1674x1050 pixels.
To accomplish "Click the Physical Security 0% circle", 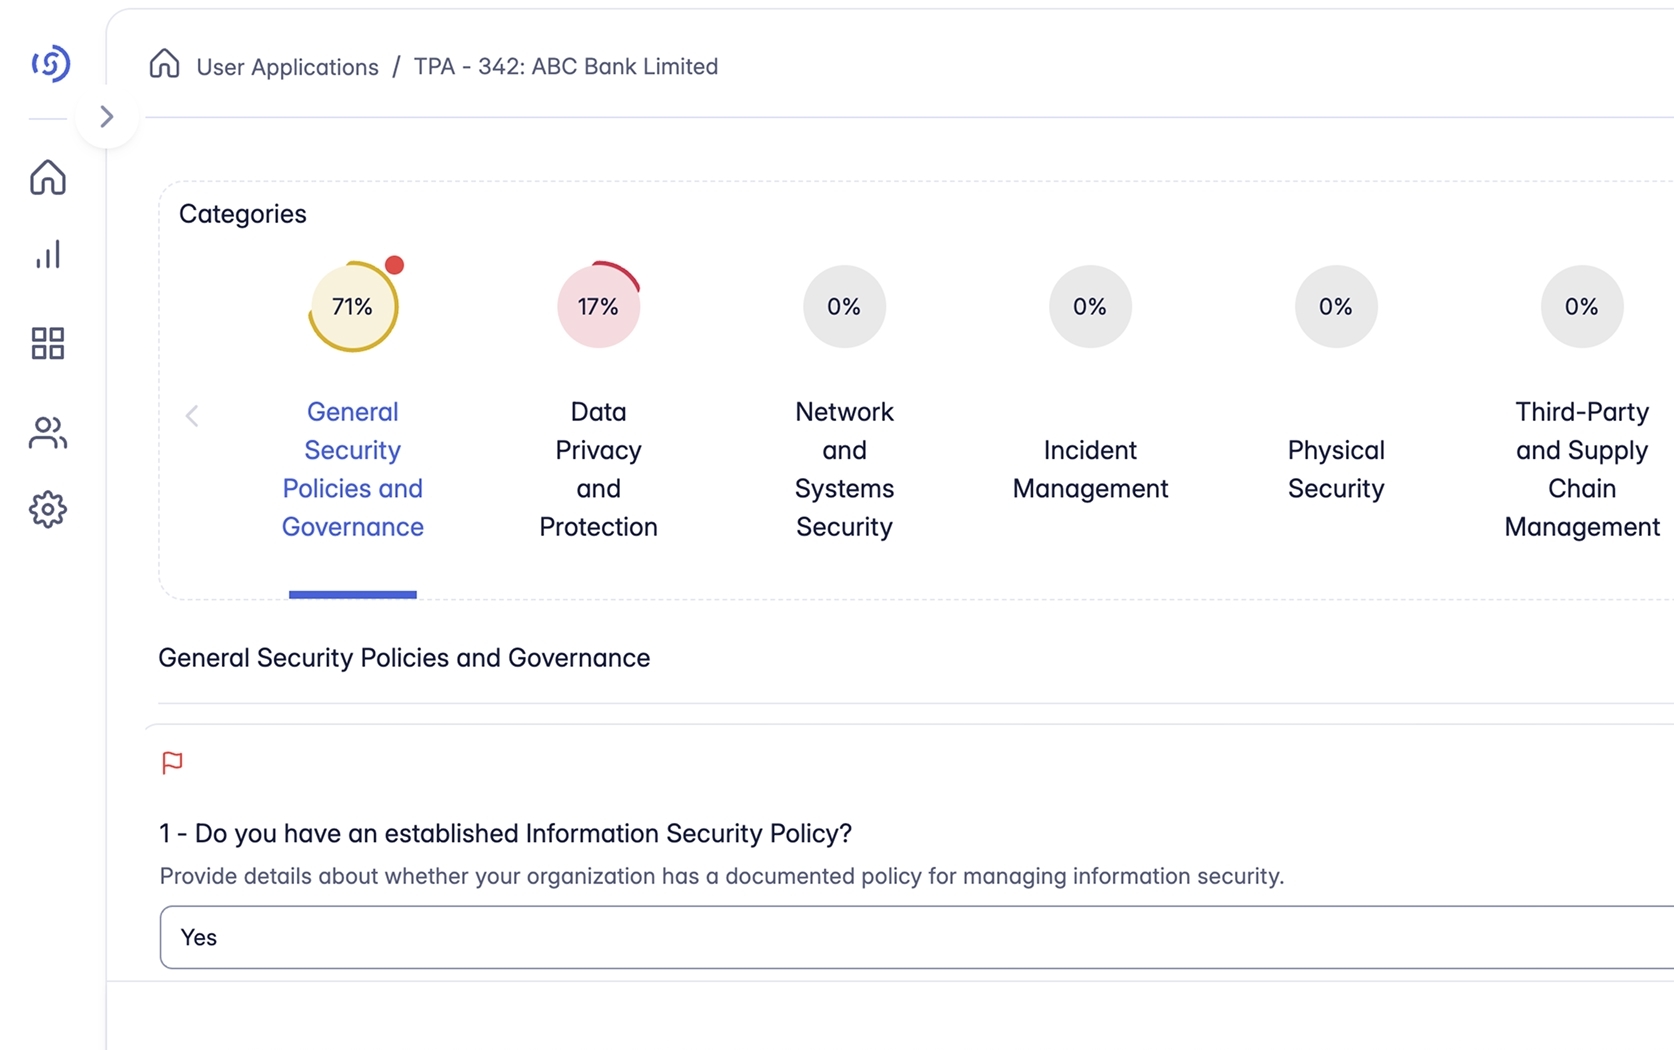I will [x=1335, y=307].
